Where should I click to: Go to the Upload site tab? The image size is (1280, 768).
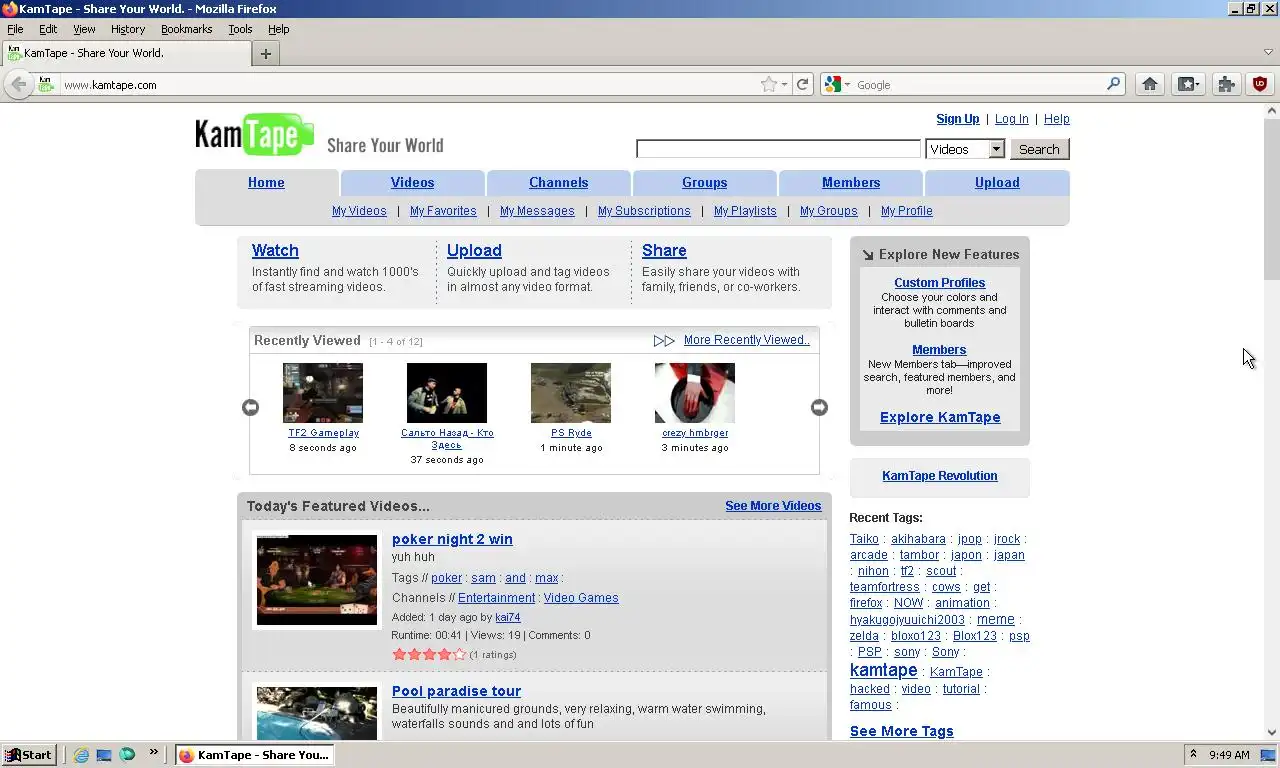pyautogui.click(x=997, y=182)
